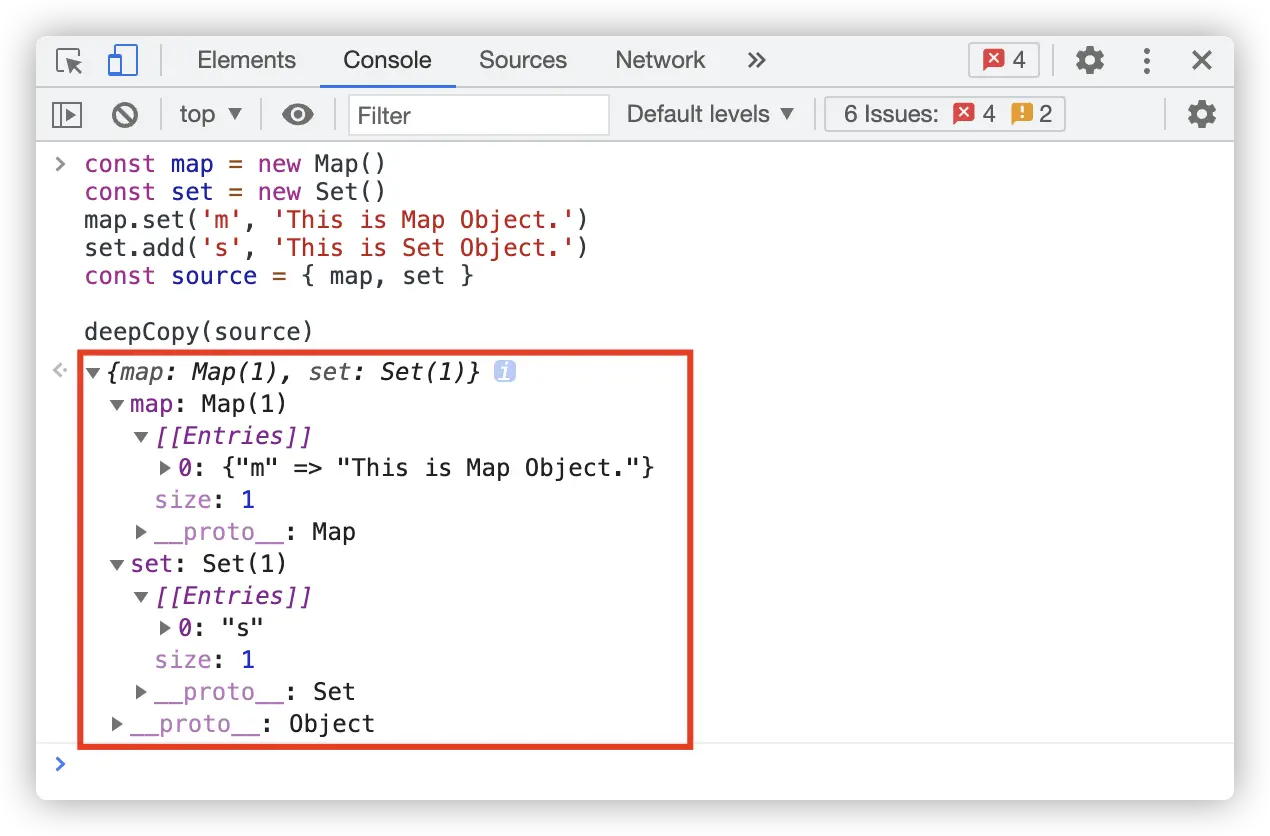Expand the __proto__: Map row

141,531
